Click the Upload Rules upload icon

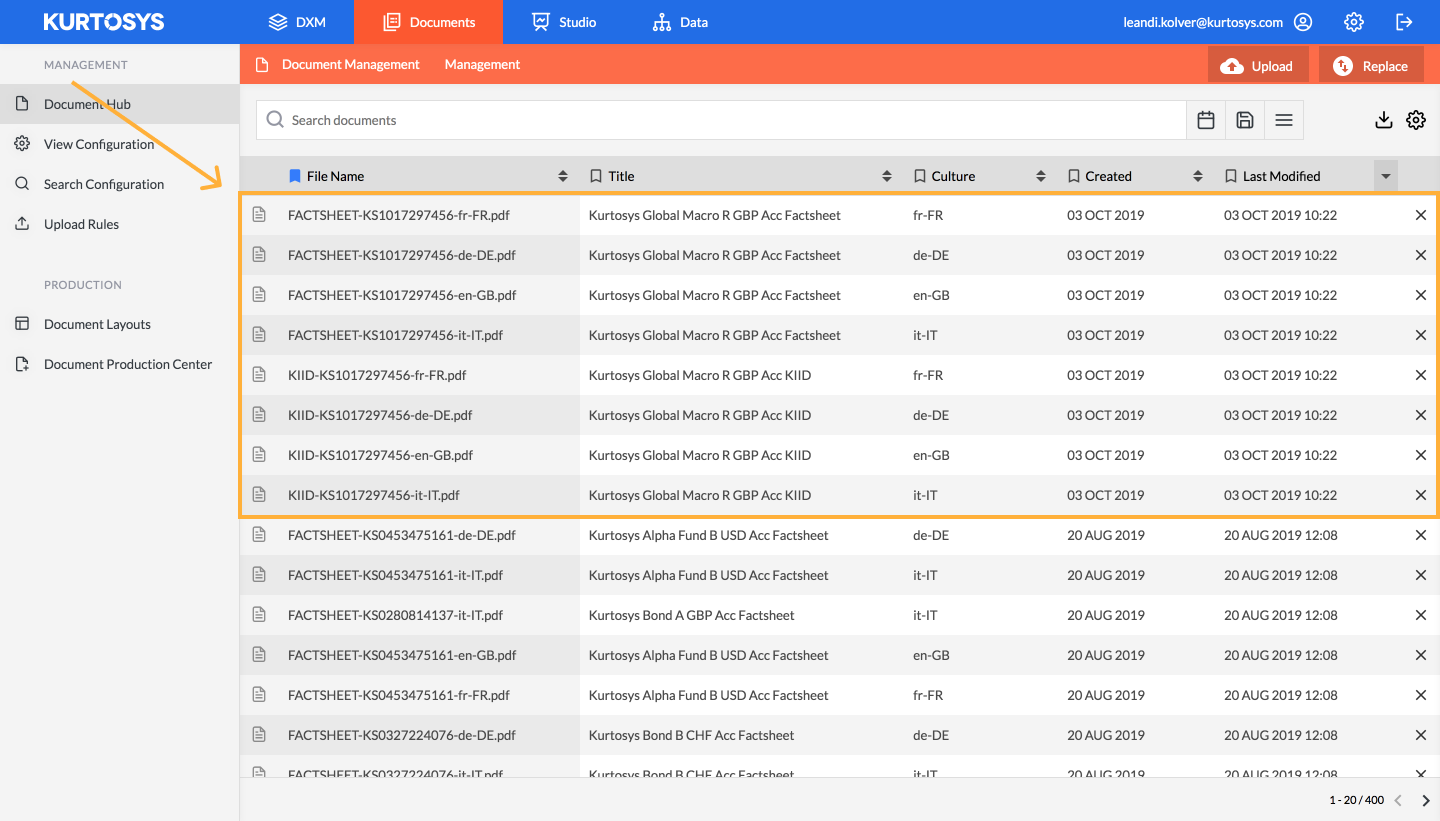pos(22,224)
